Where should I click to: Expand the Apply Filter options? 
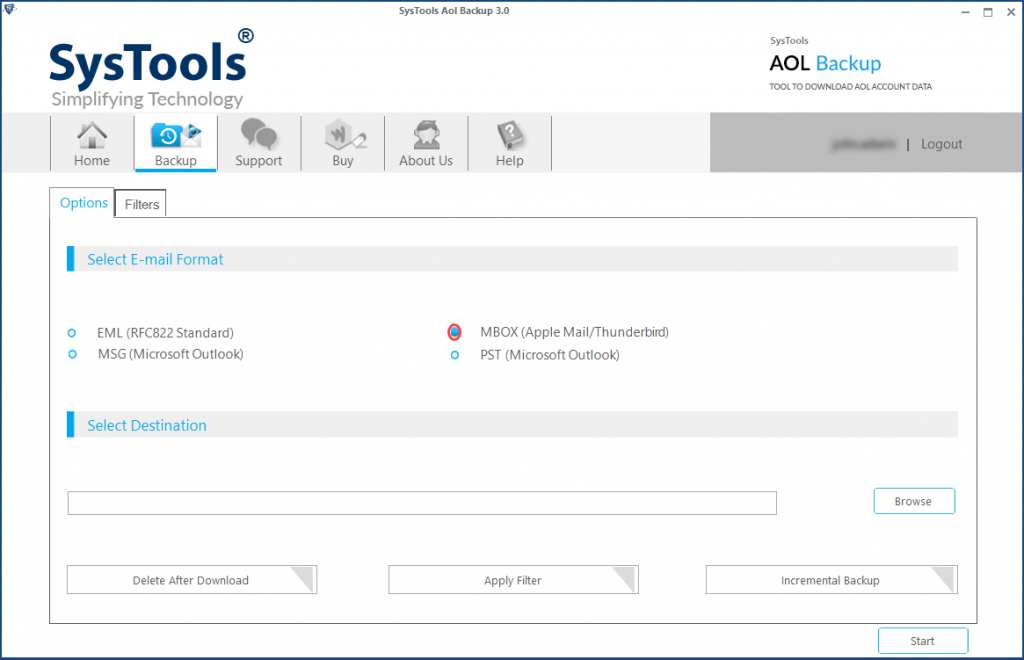(513, 579)
